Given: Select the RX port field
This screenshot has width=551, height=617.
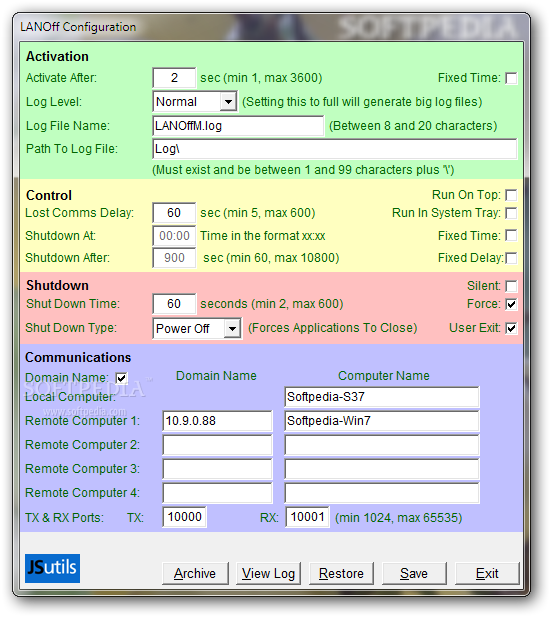Looking at the screenshot, I should click(x=307, y=517).
